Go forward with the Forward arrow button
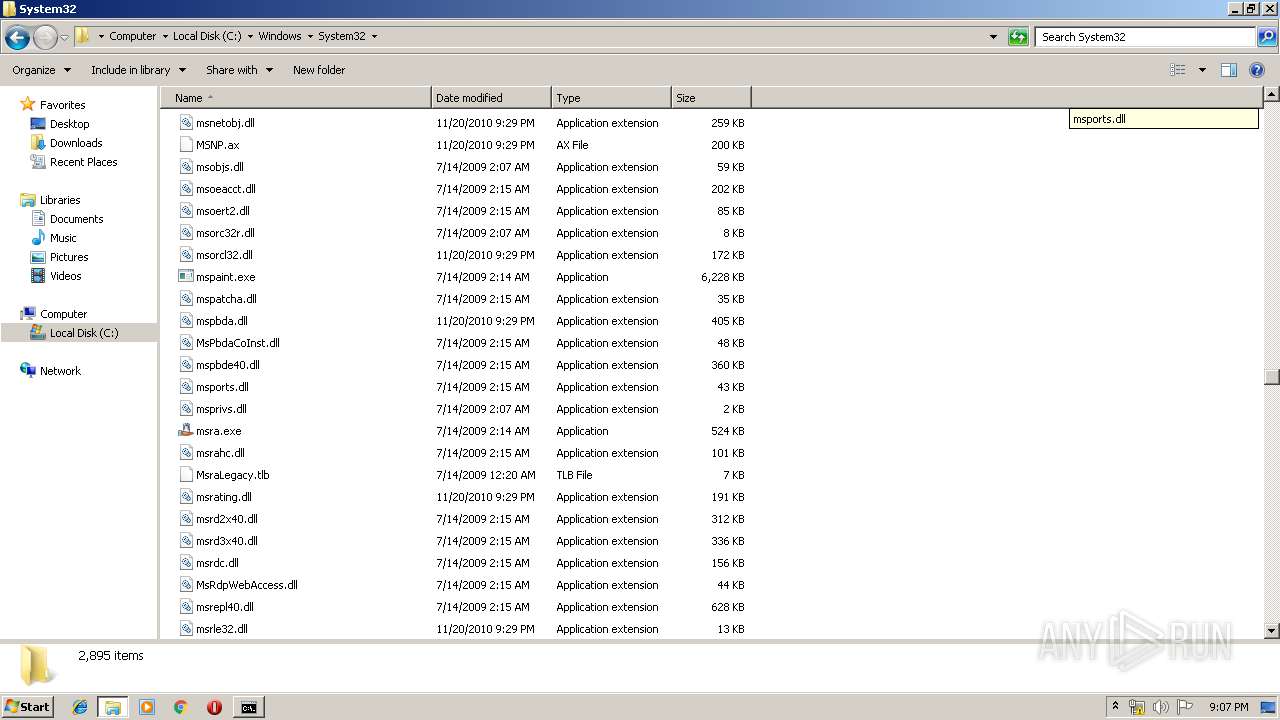1280x720 pixels. [x=45, y=38]
